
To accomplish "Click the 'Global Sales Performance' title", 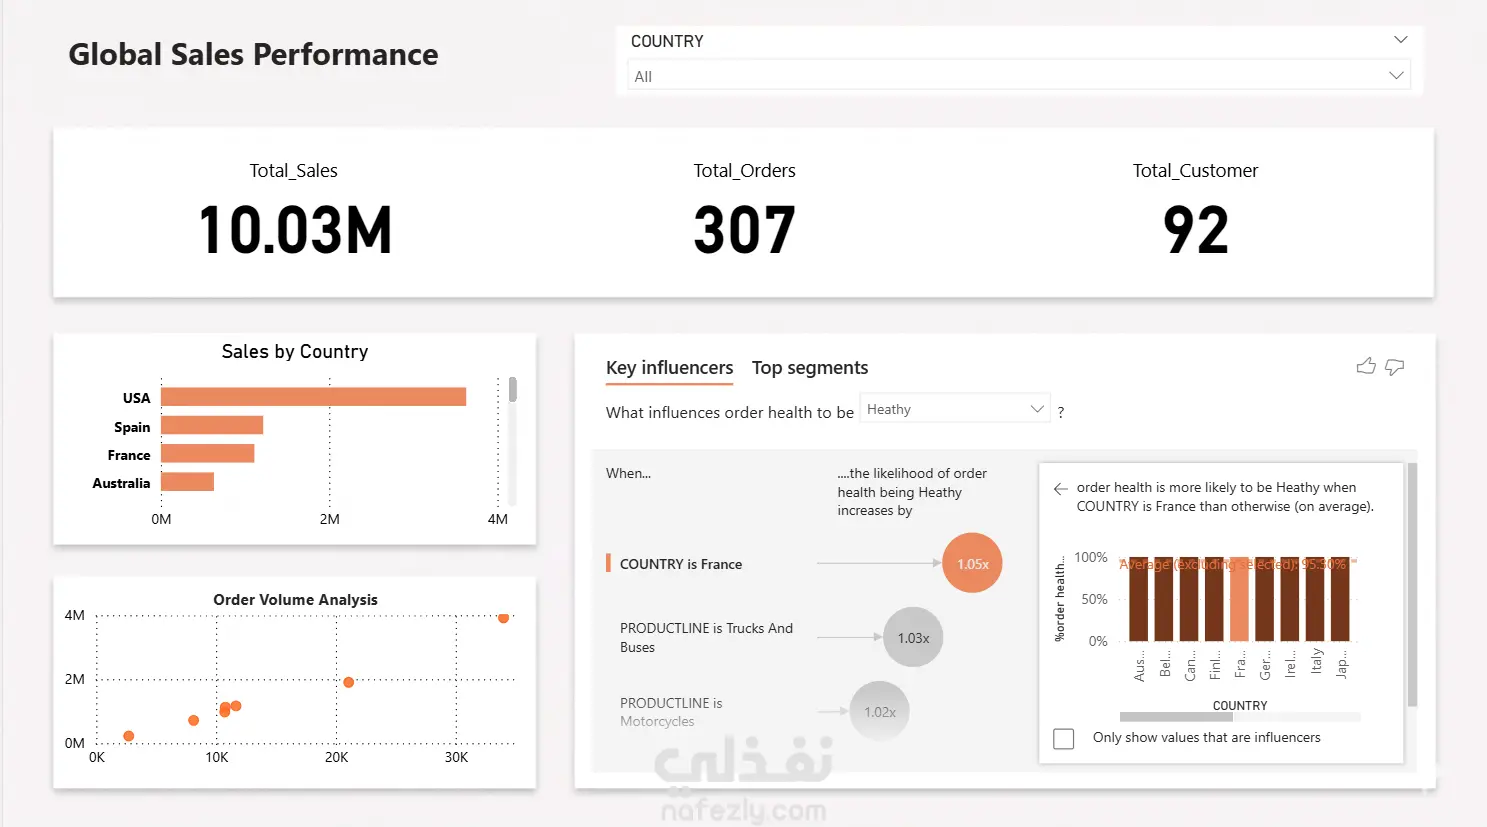I will [x=253, y=54].
